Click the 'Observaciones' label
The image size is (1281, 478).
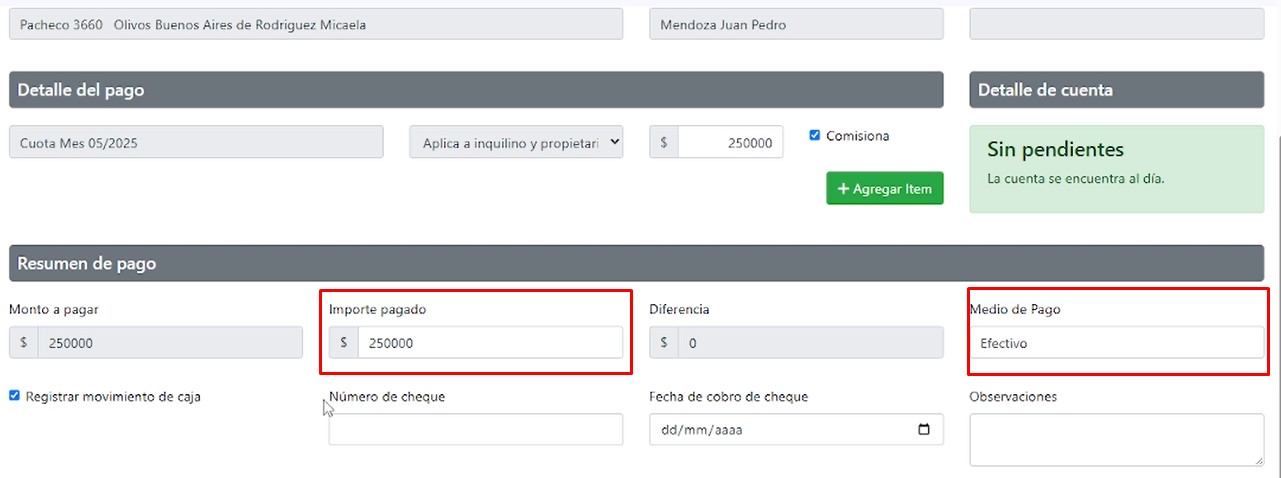click(1013, 396)
